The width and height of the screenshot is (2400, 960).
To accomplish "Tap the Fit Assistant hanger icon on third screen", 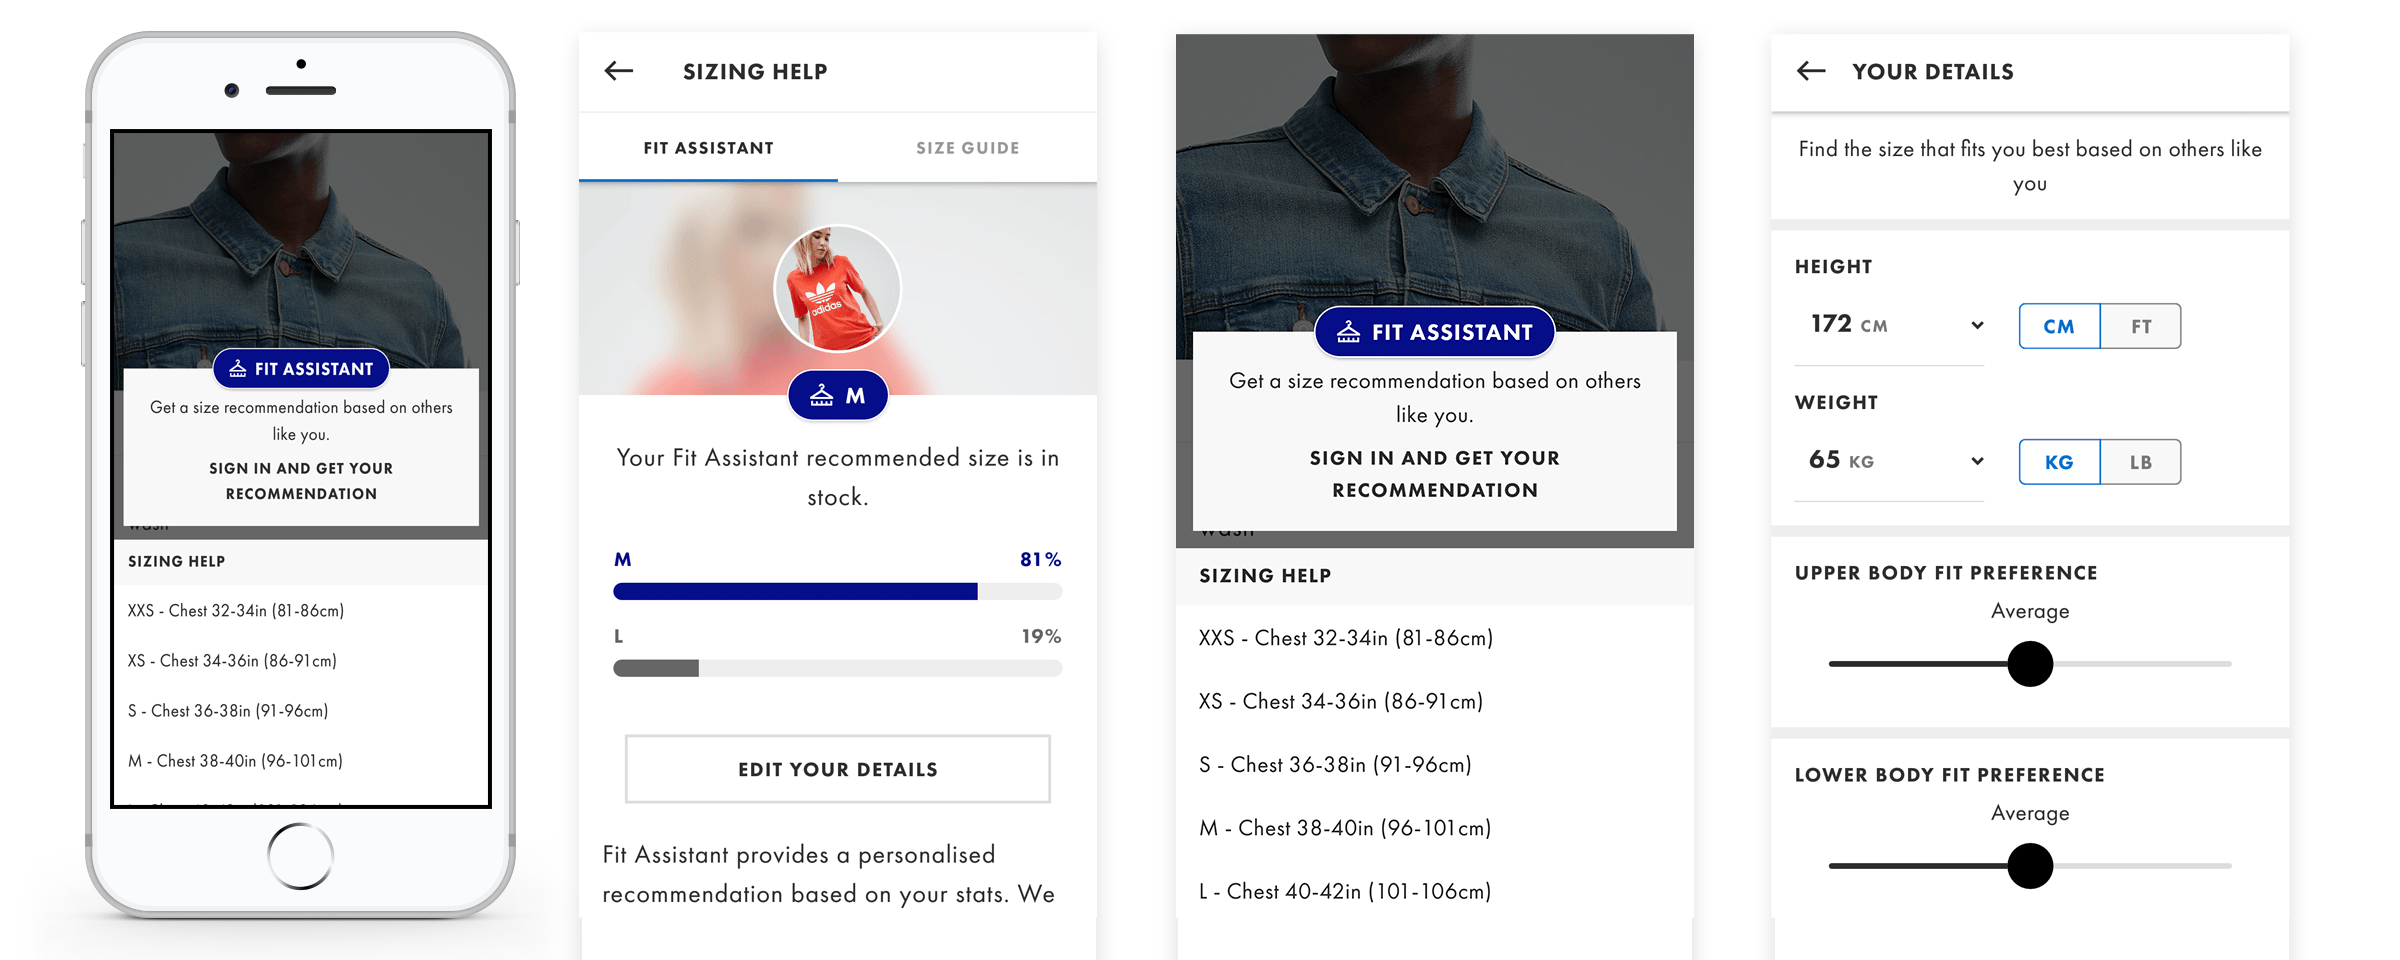I will pyautogui.click(x=1348, y=331).
